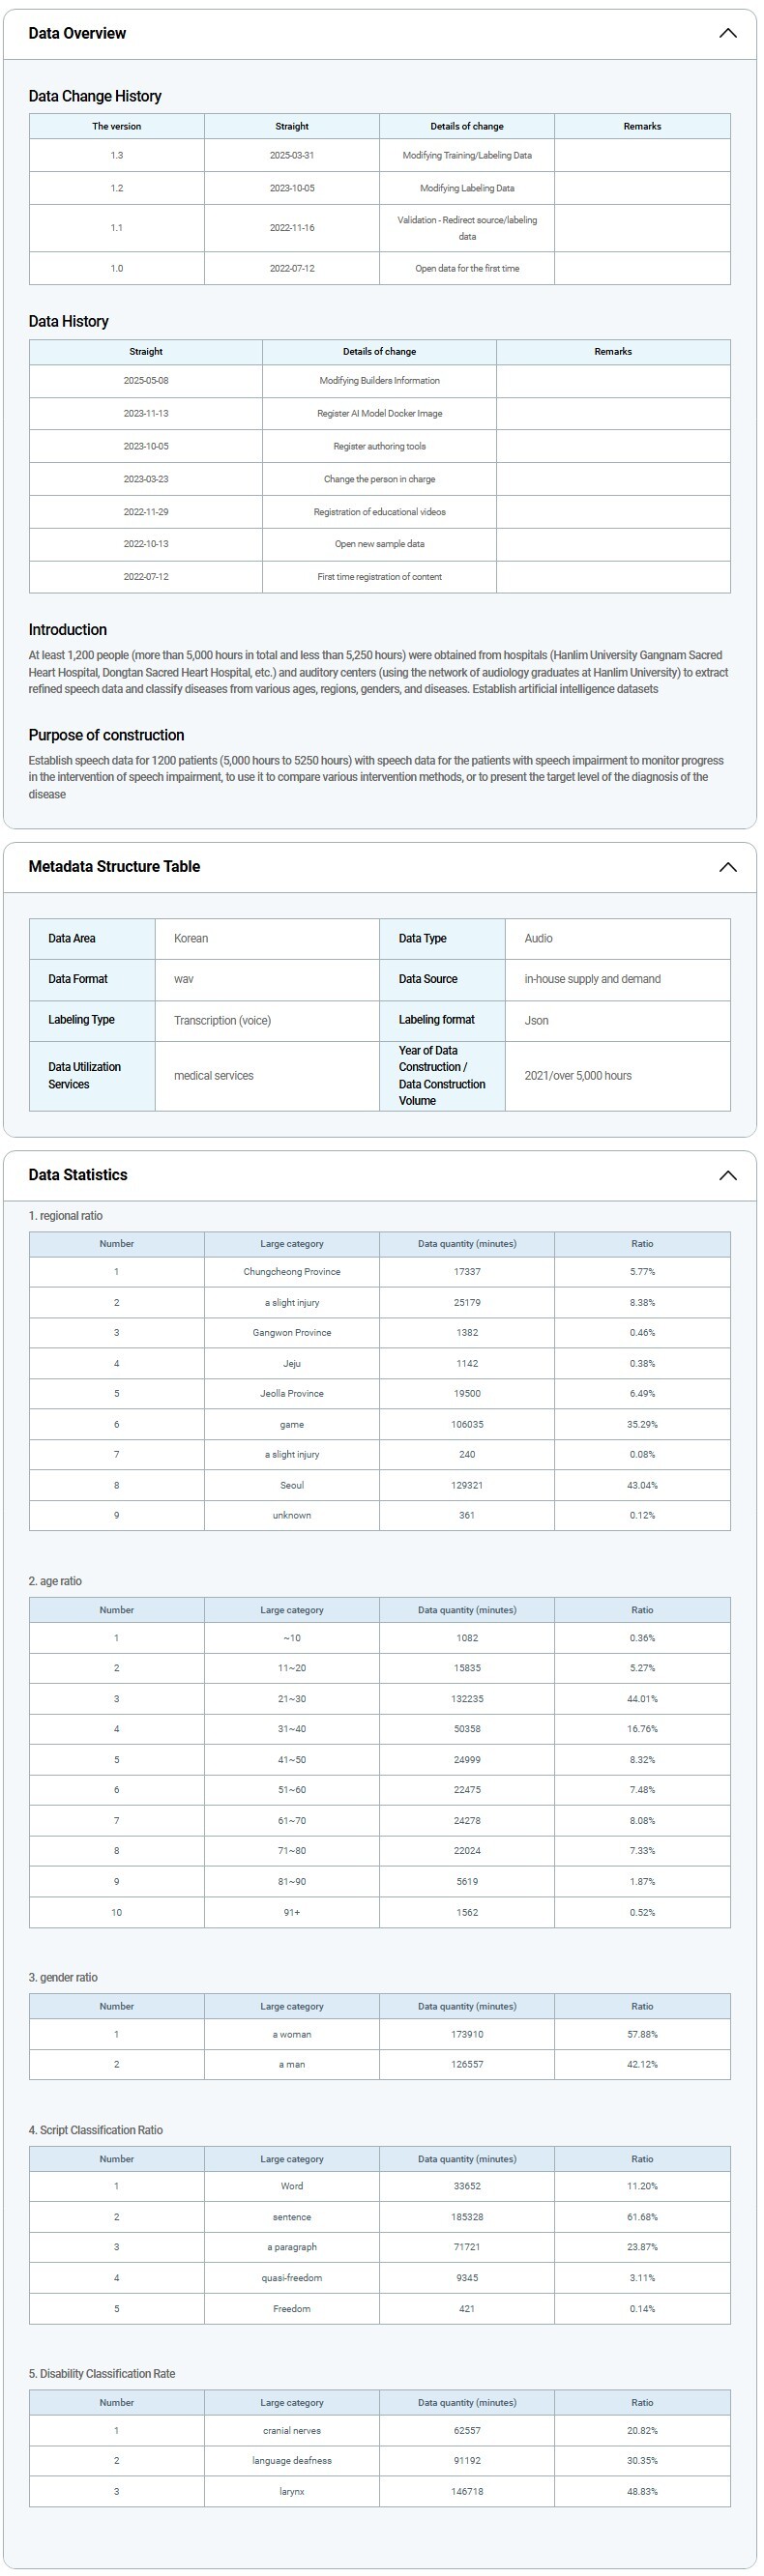Collapse the Data Overview section chevron
Viewport: 764px width, 2576px height.
tap(727, 33)
